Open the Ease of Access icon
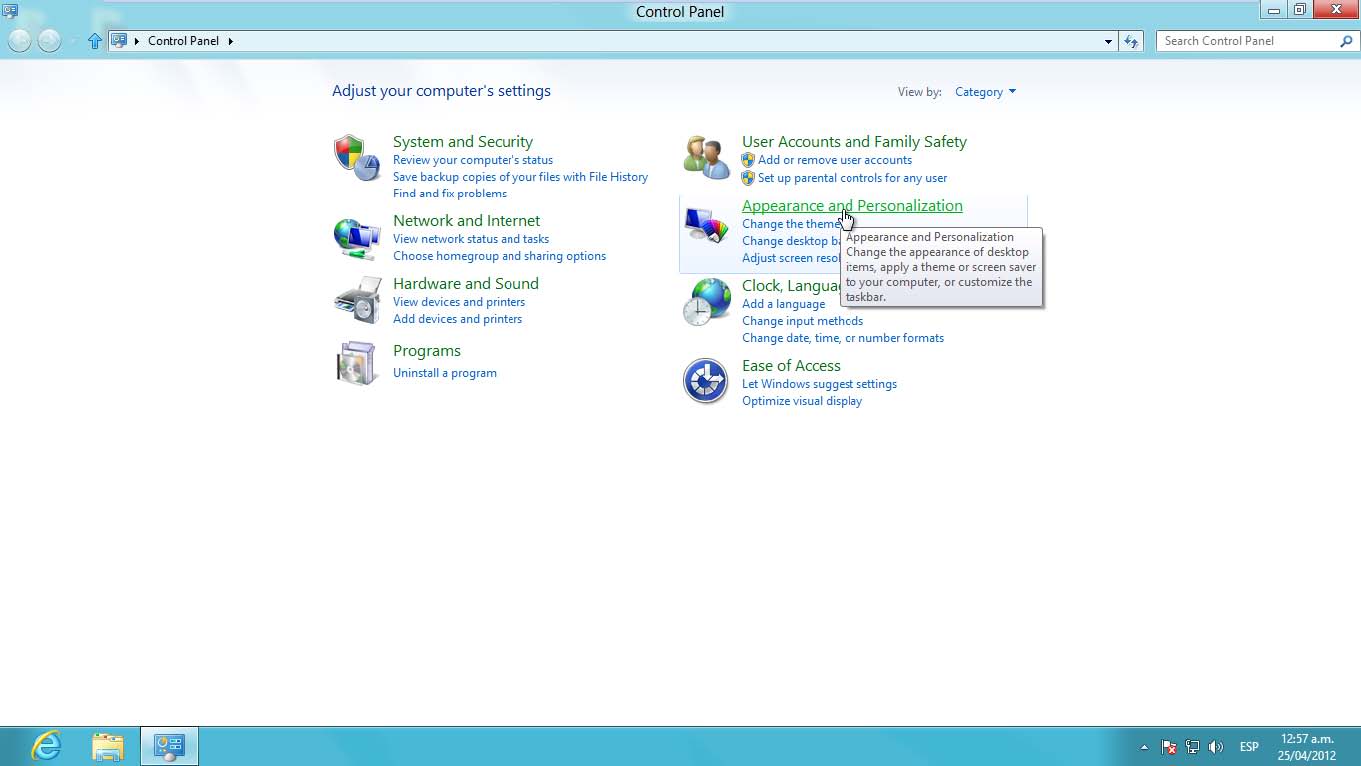Image resolution: width=1361 pixels, height=766 pixels. (706, 381)
